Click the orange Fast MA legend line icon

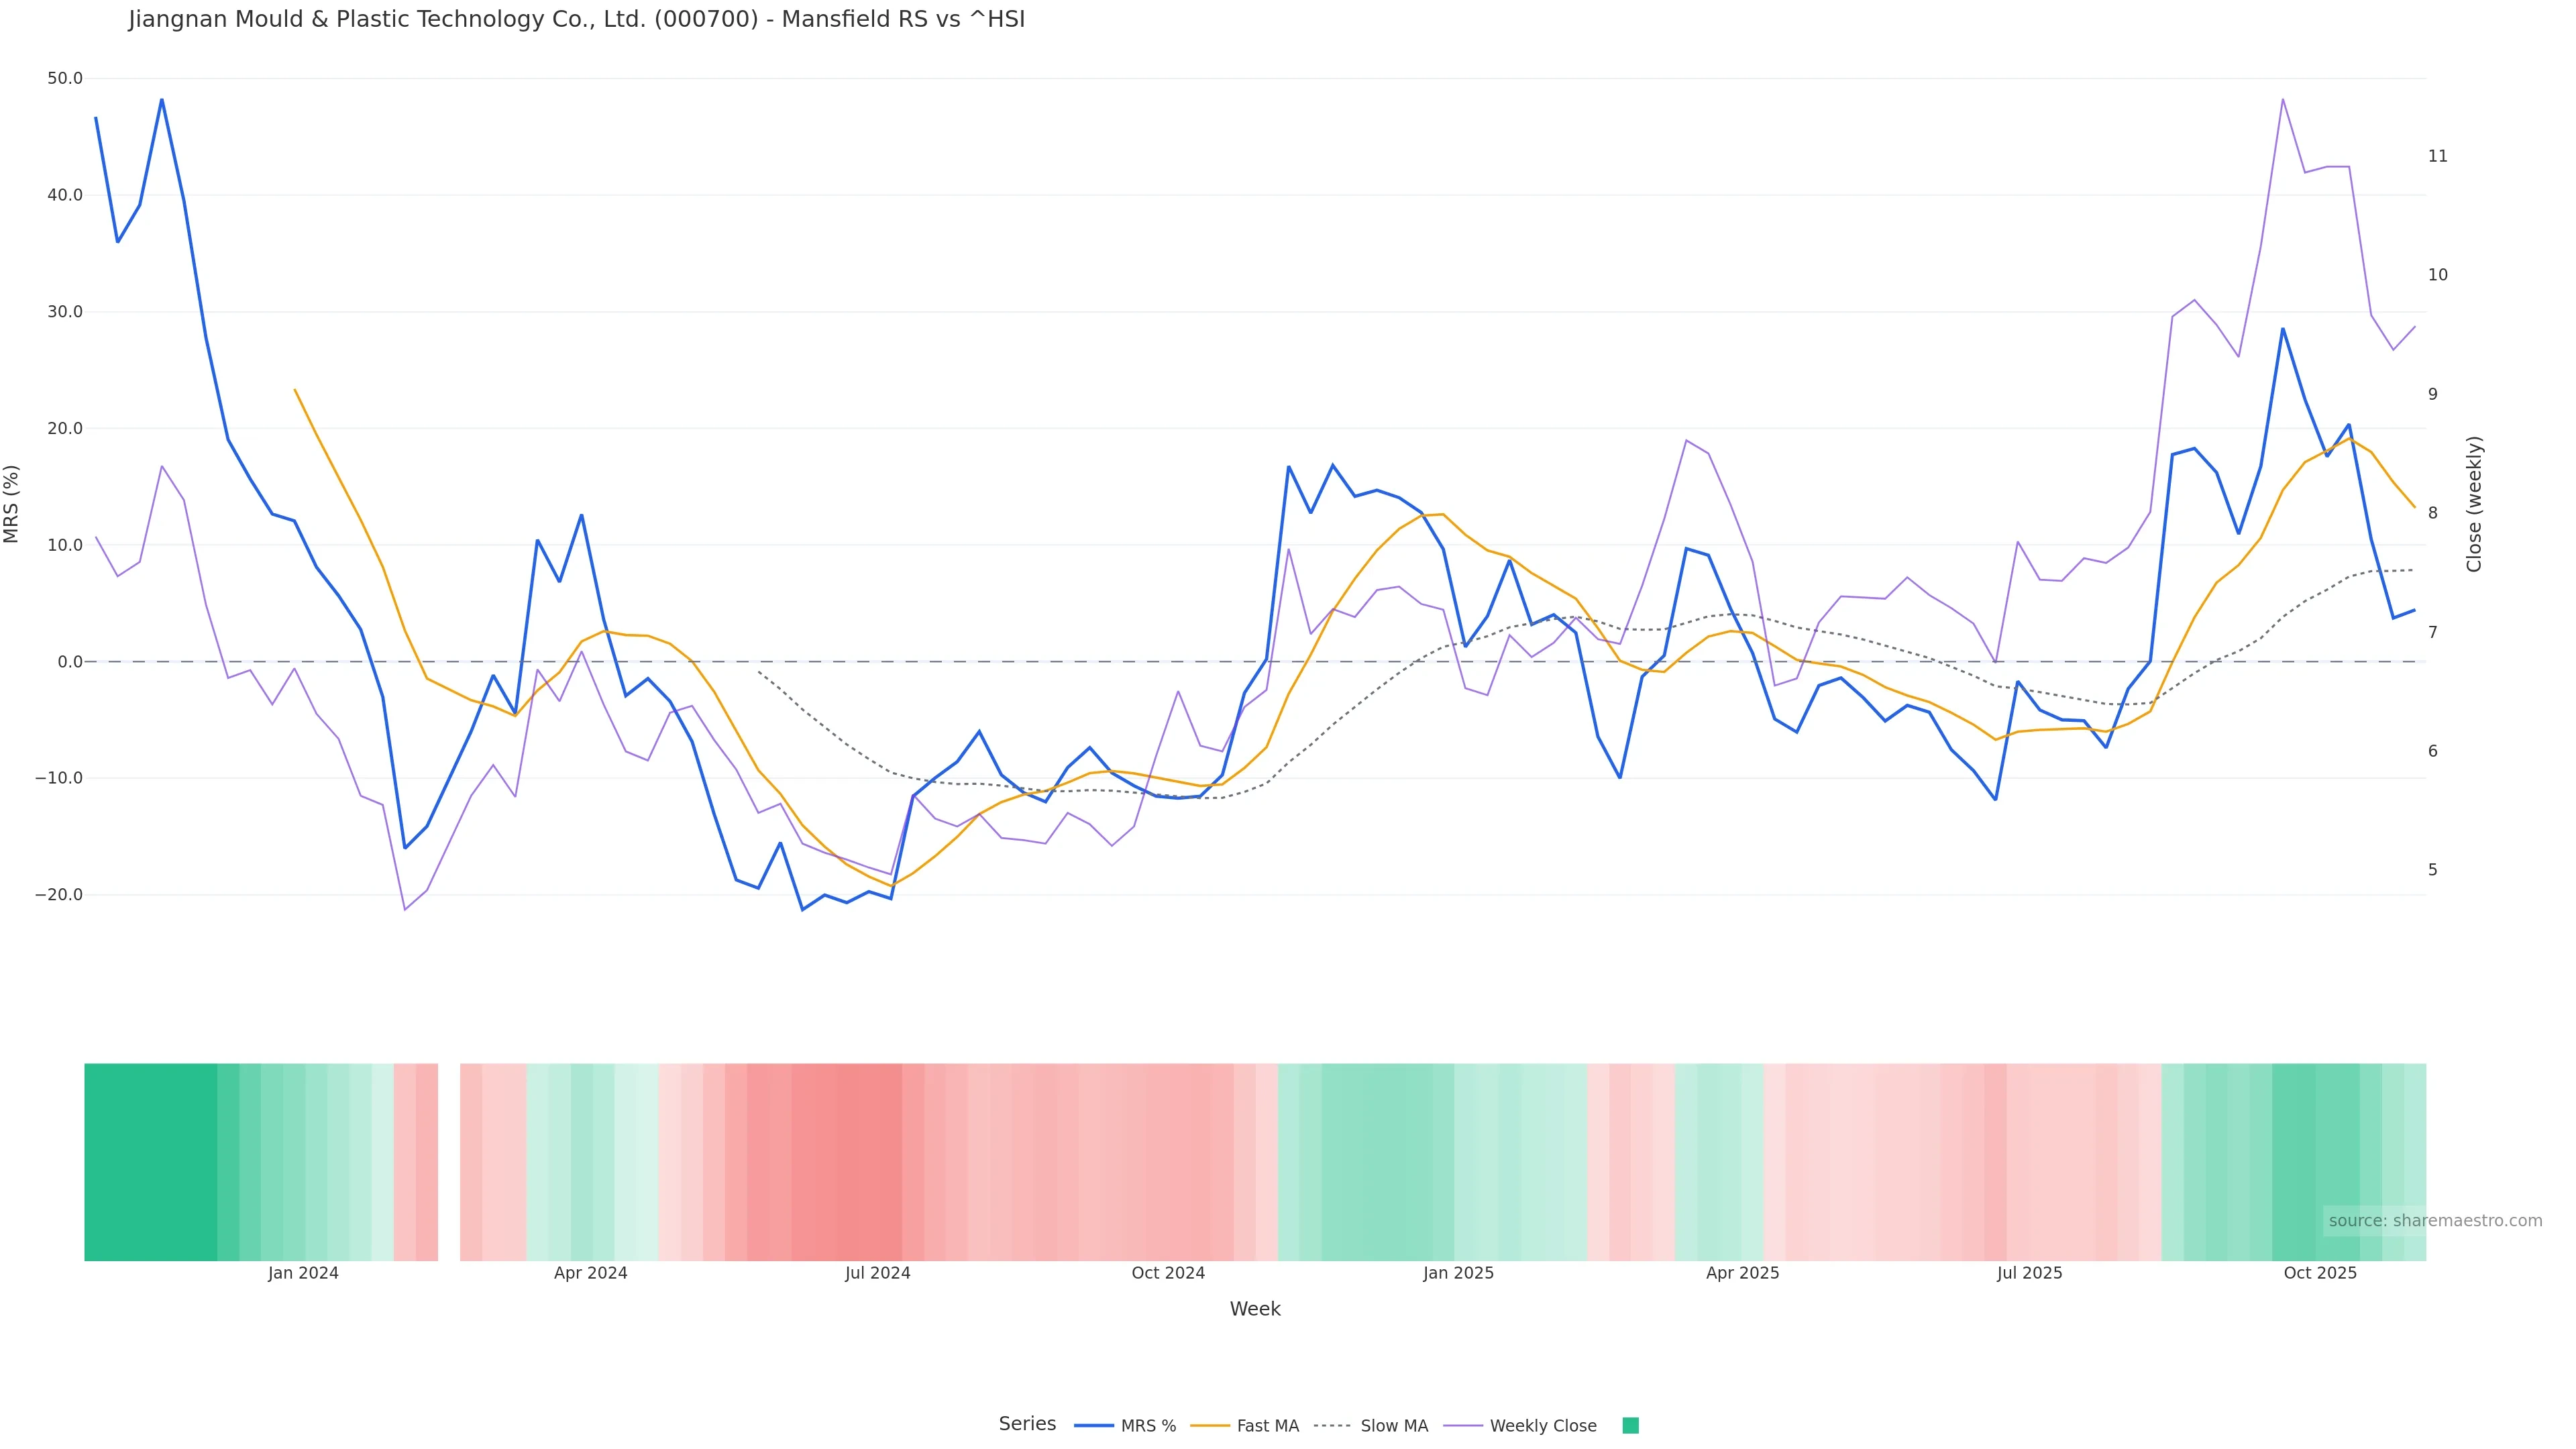click(1210, 1426)
